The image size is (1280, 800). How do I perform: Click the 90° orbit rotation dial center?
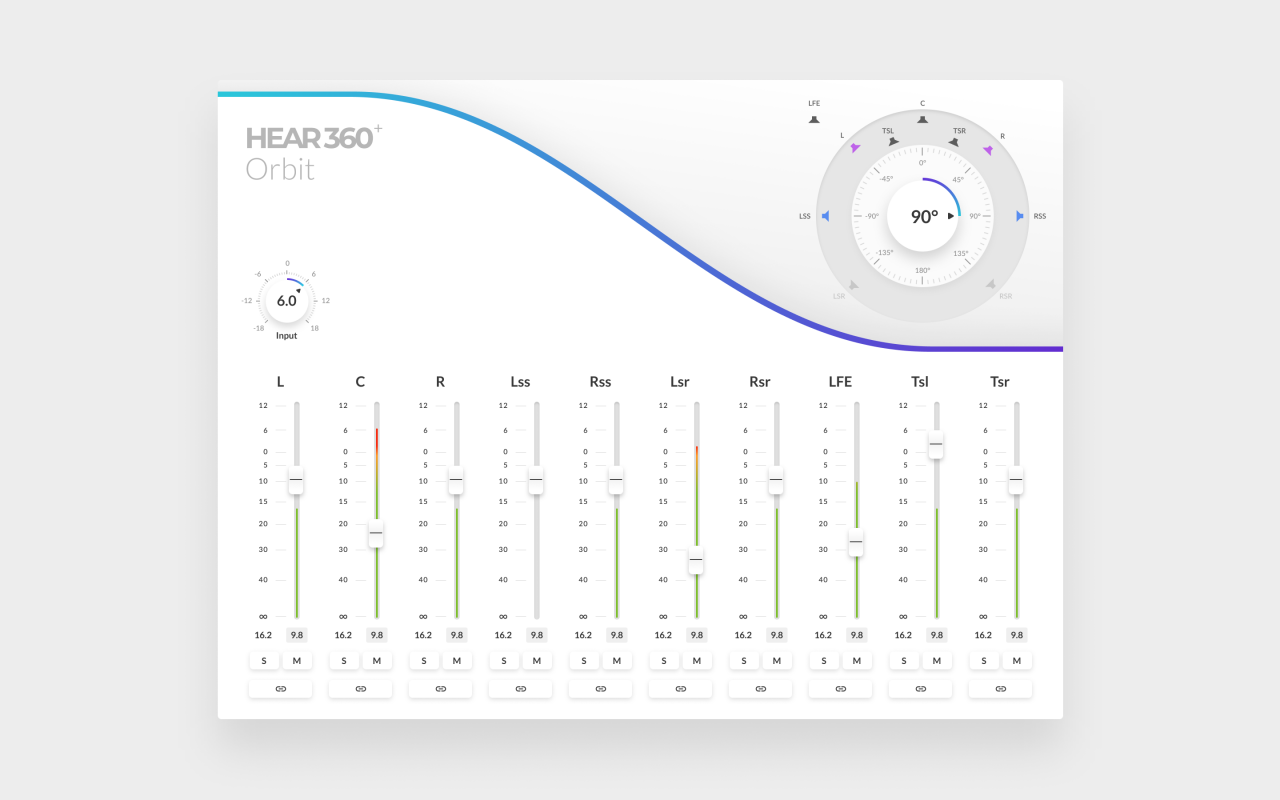click(x=924, y=216)
